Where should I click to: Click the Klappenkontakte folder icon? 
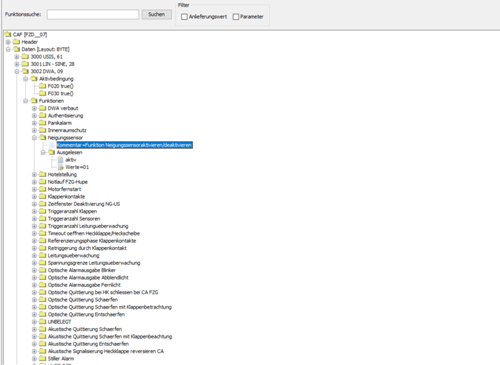(x=42, y=196)
